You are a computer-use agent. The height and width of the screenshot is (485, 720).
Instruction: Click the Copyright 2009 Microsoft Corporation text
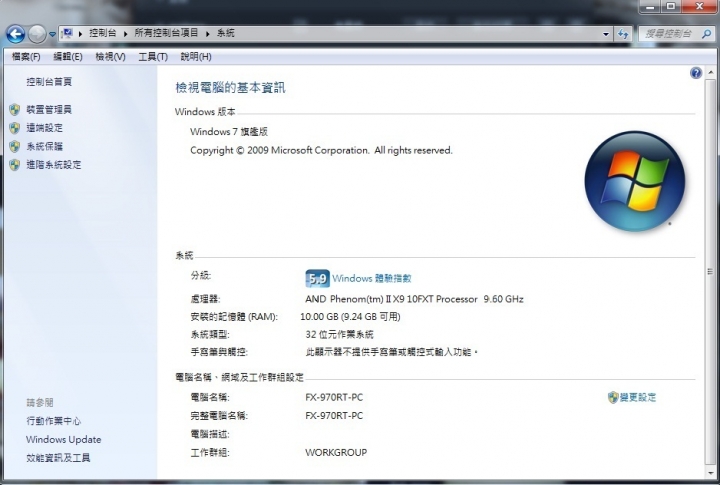tap(321, 151)
